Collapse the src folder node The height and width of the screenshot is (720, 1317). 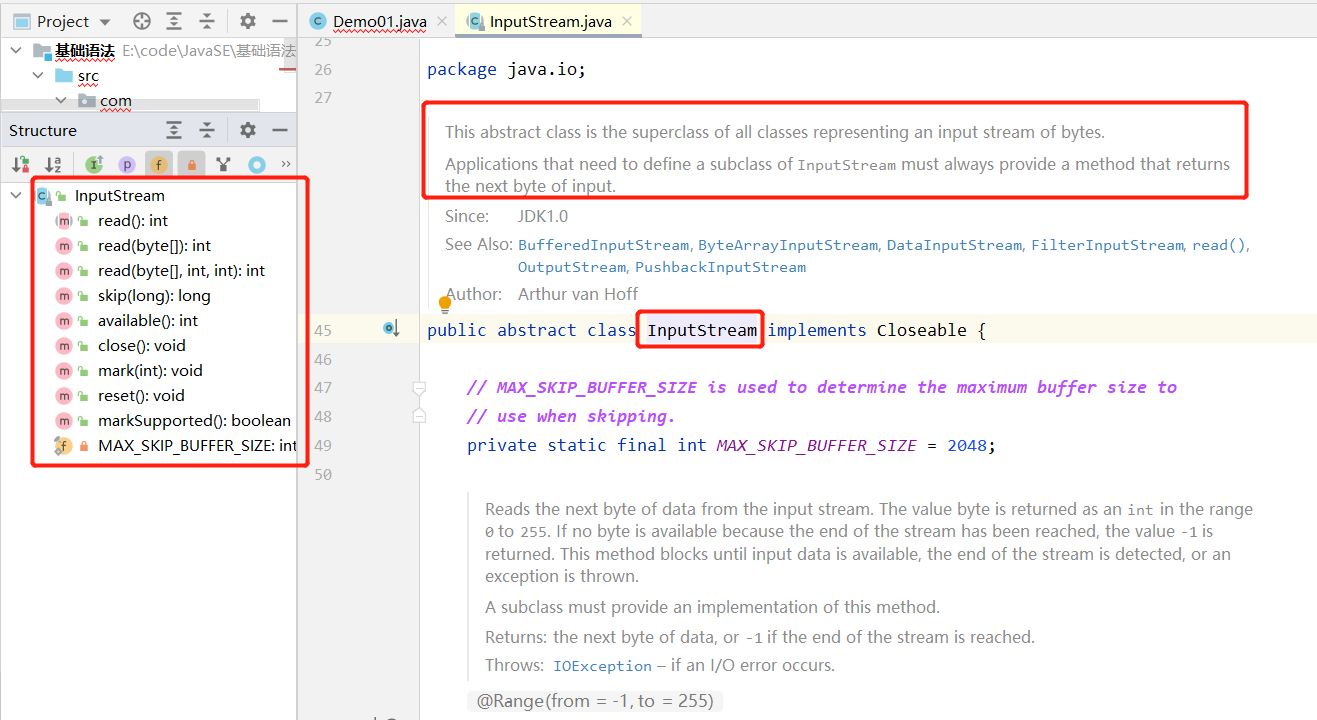tap(39, 75)
